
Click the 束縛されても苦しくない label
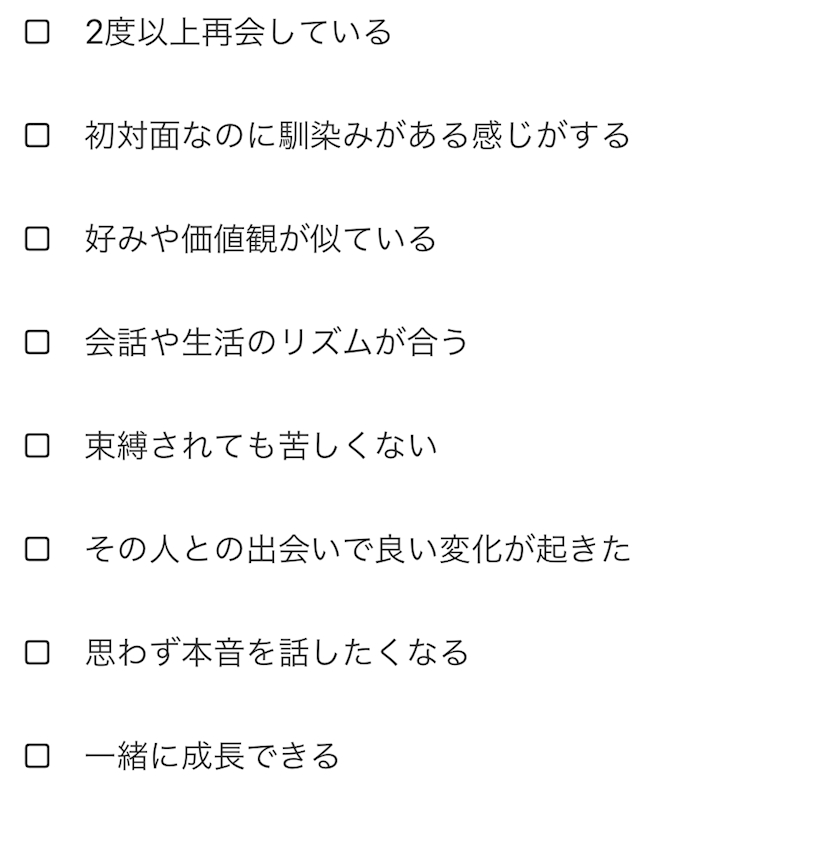point(261,446)
